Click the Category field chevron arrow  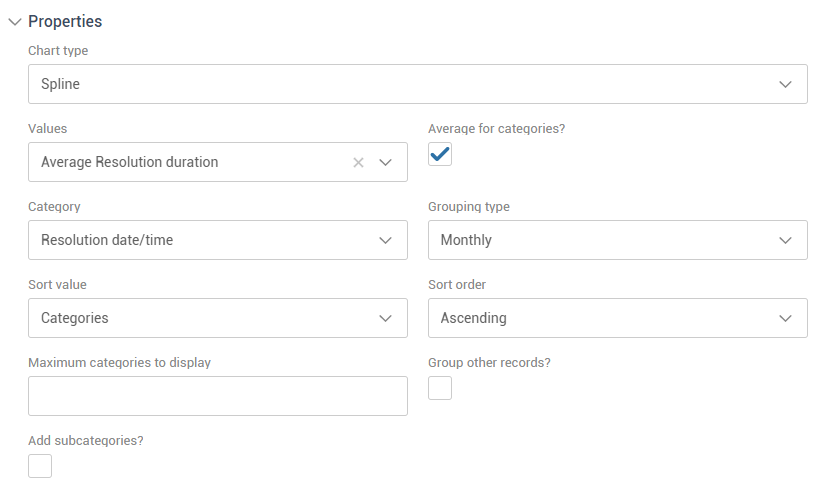(x=386, y=240)
